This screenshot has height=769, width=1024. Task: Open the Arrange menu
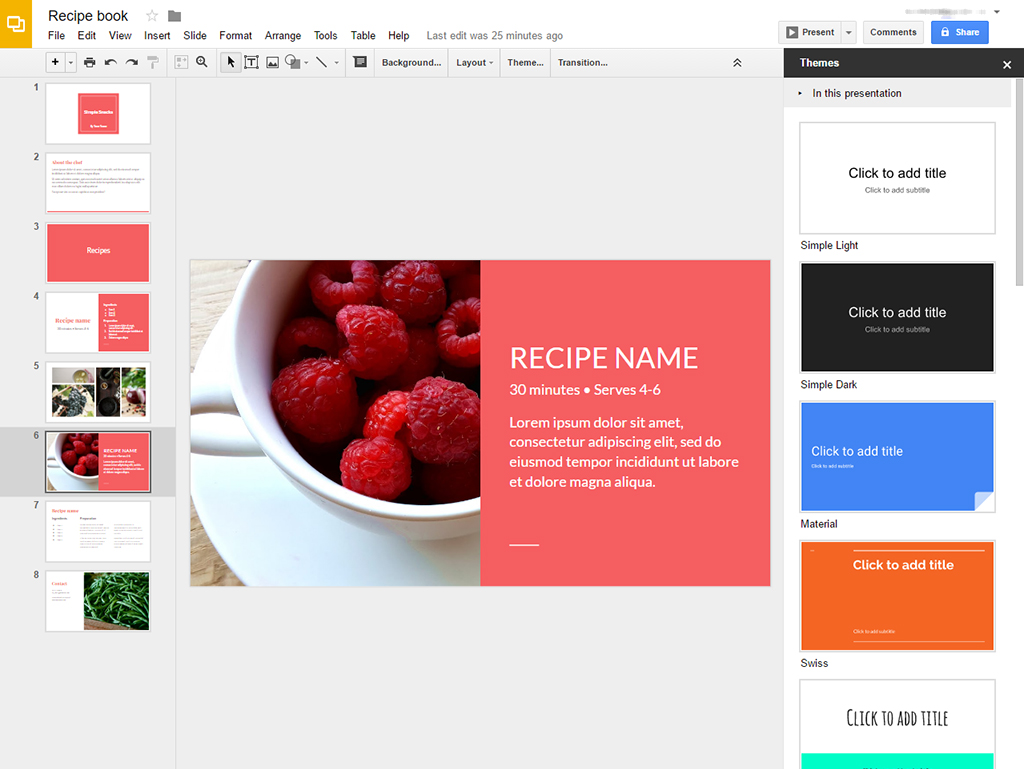[283, 35]
